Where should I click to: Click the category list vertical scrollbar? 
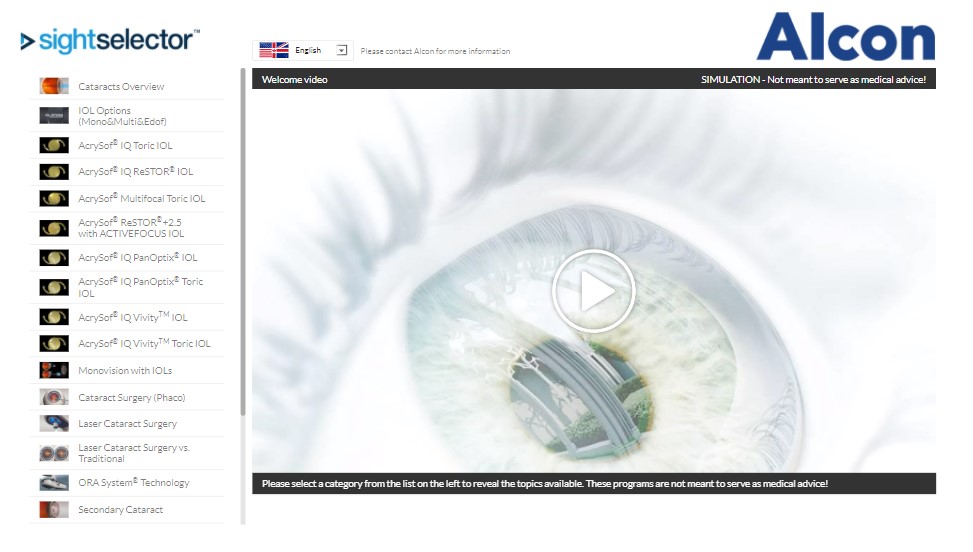pos(243,242)
